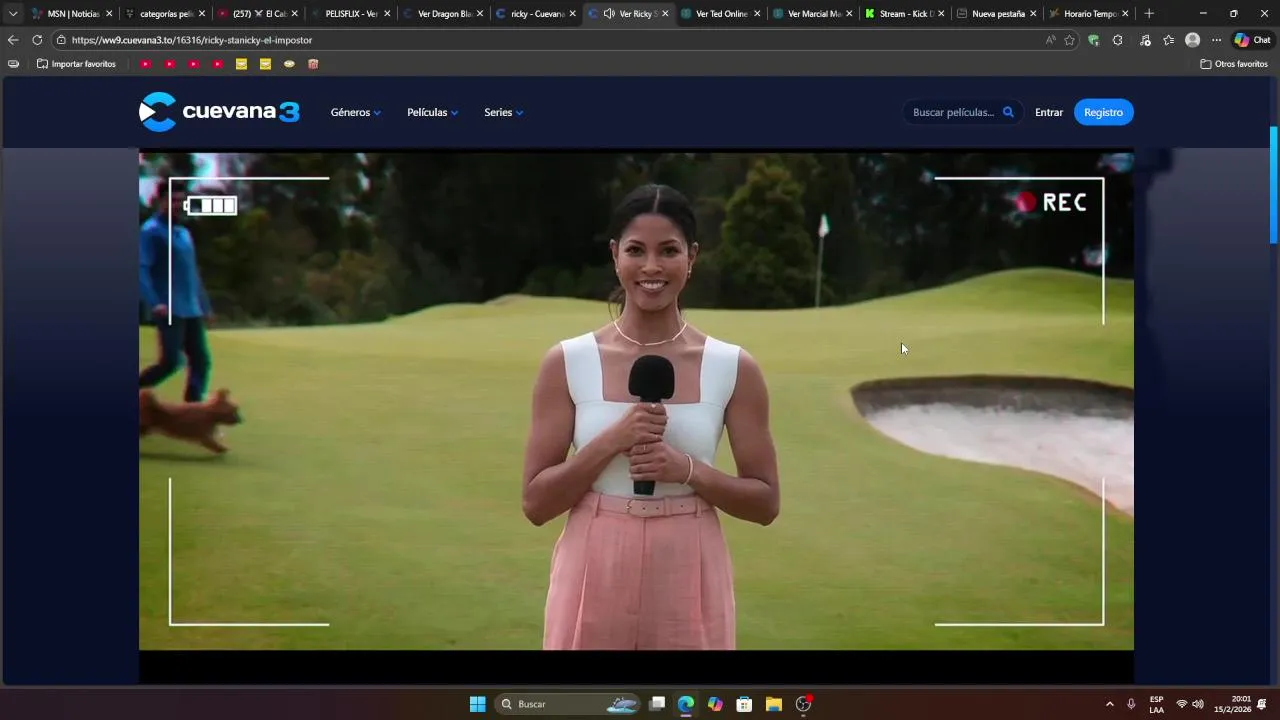Expand the Películas dropdown
The height and width of the screenshot is (720, 1280).
(432, 112)
